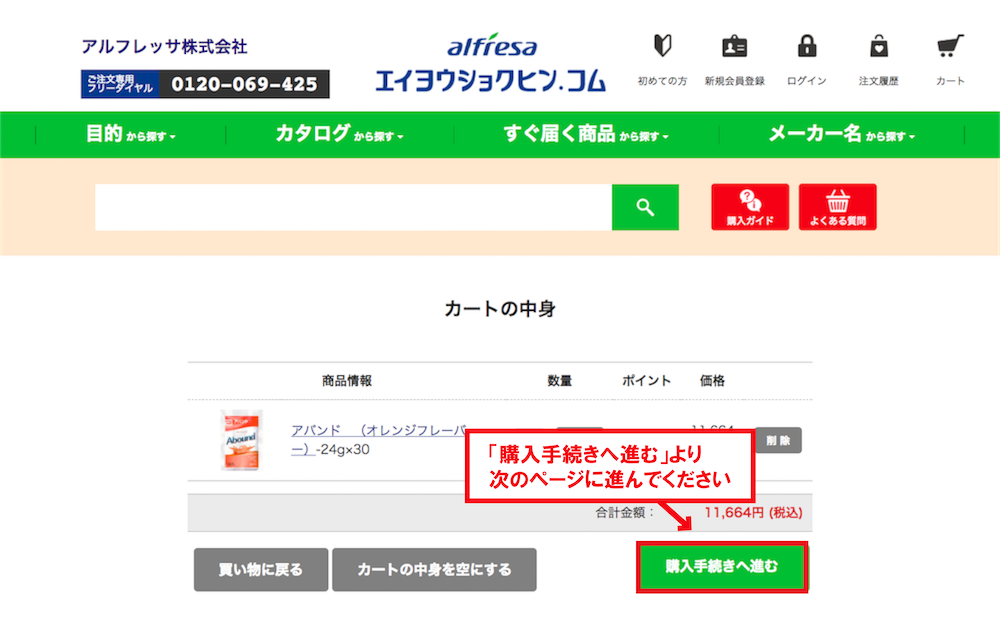This screenshot has height=629, width=1000.
Task: Click the ログイン padlock icon
Action: [x=807, y=47]
